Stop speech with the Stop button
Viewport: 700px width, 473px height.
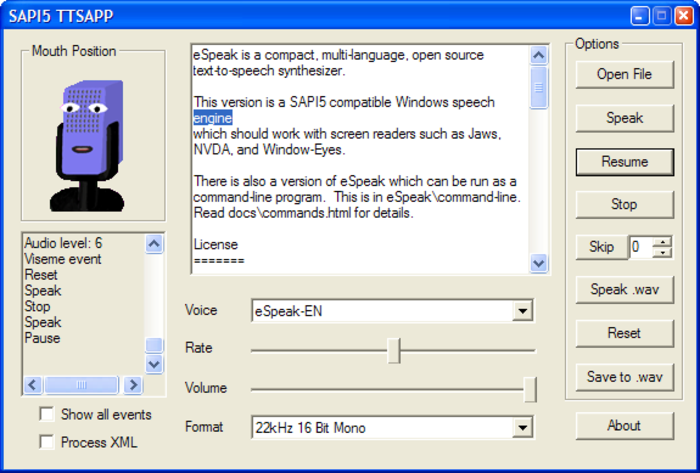625,205
